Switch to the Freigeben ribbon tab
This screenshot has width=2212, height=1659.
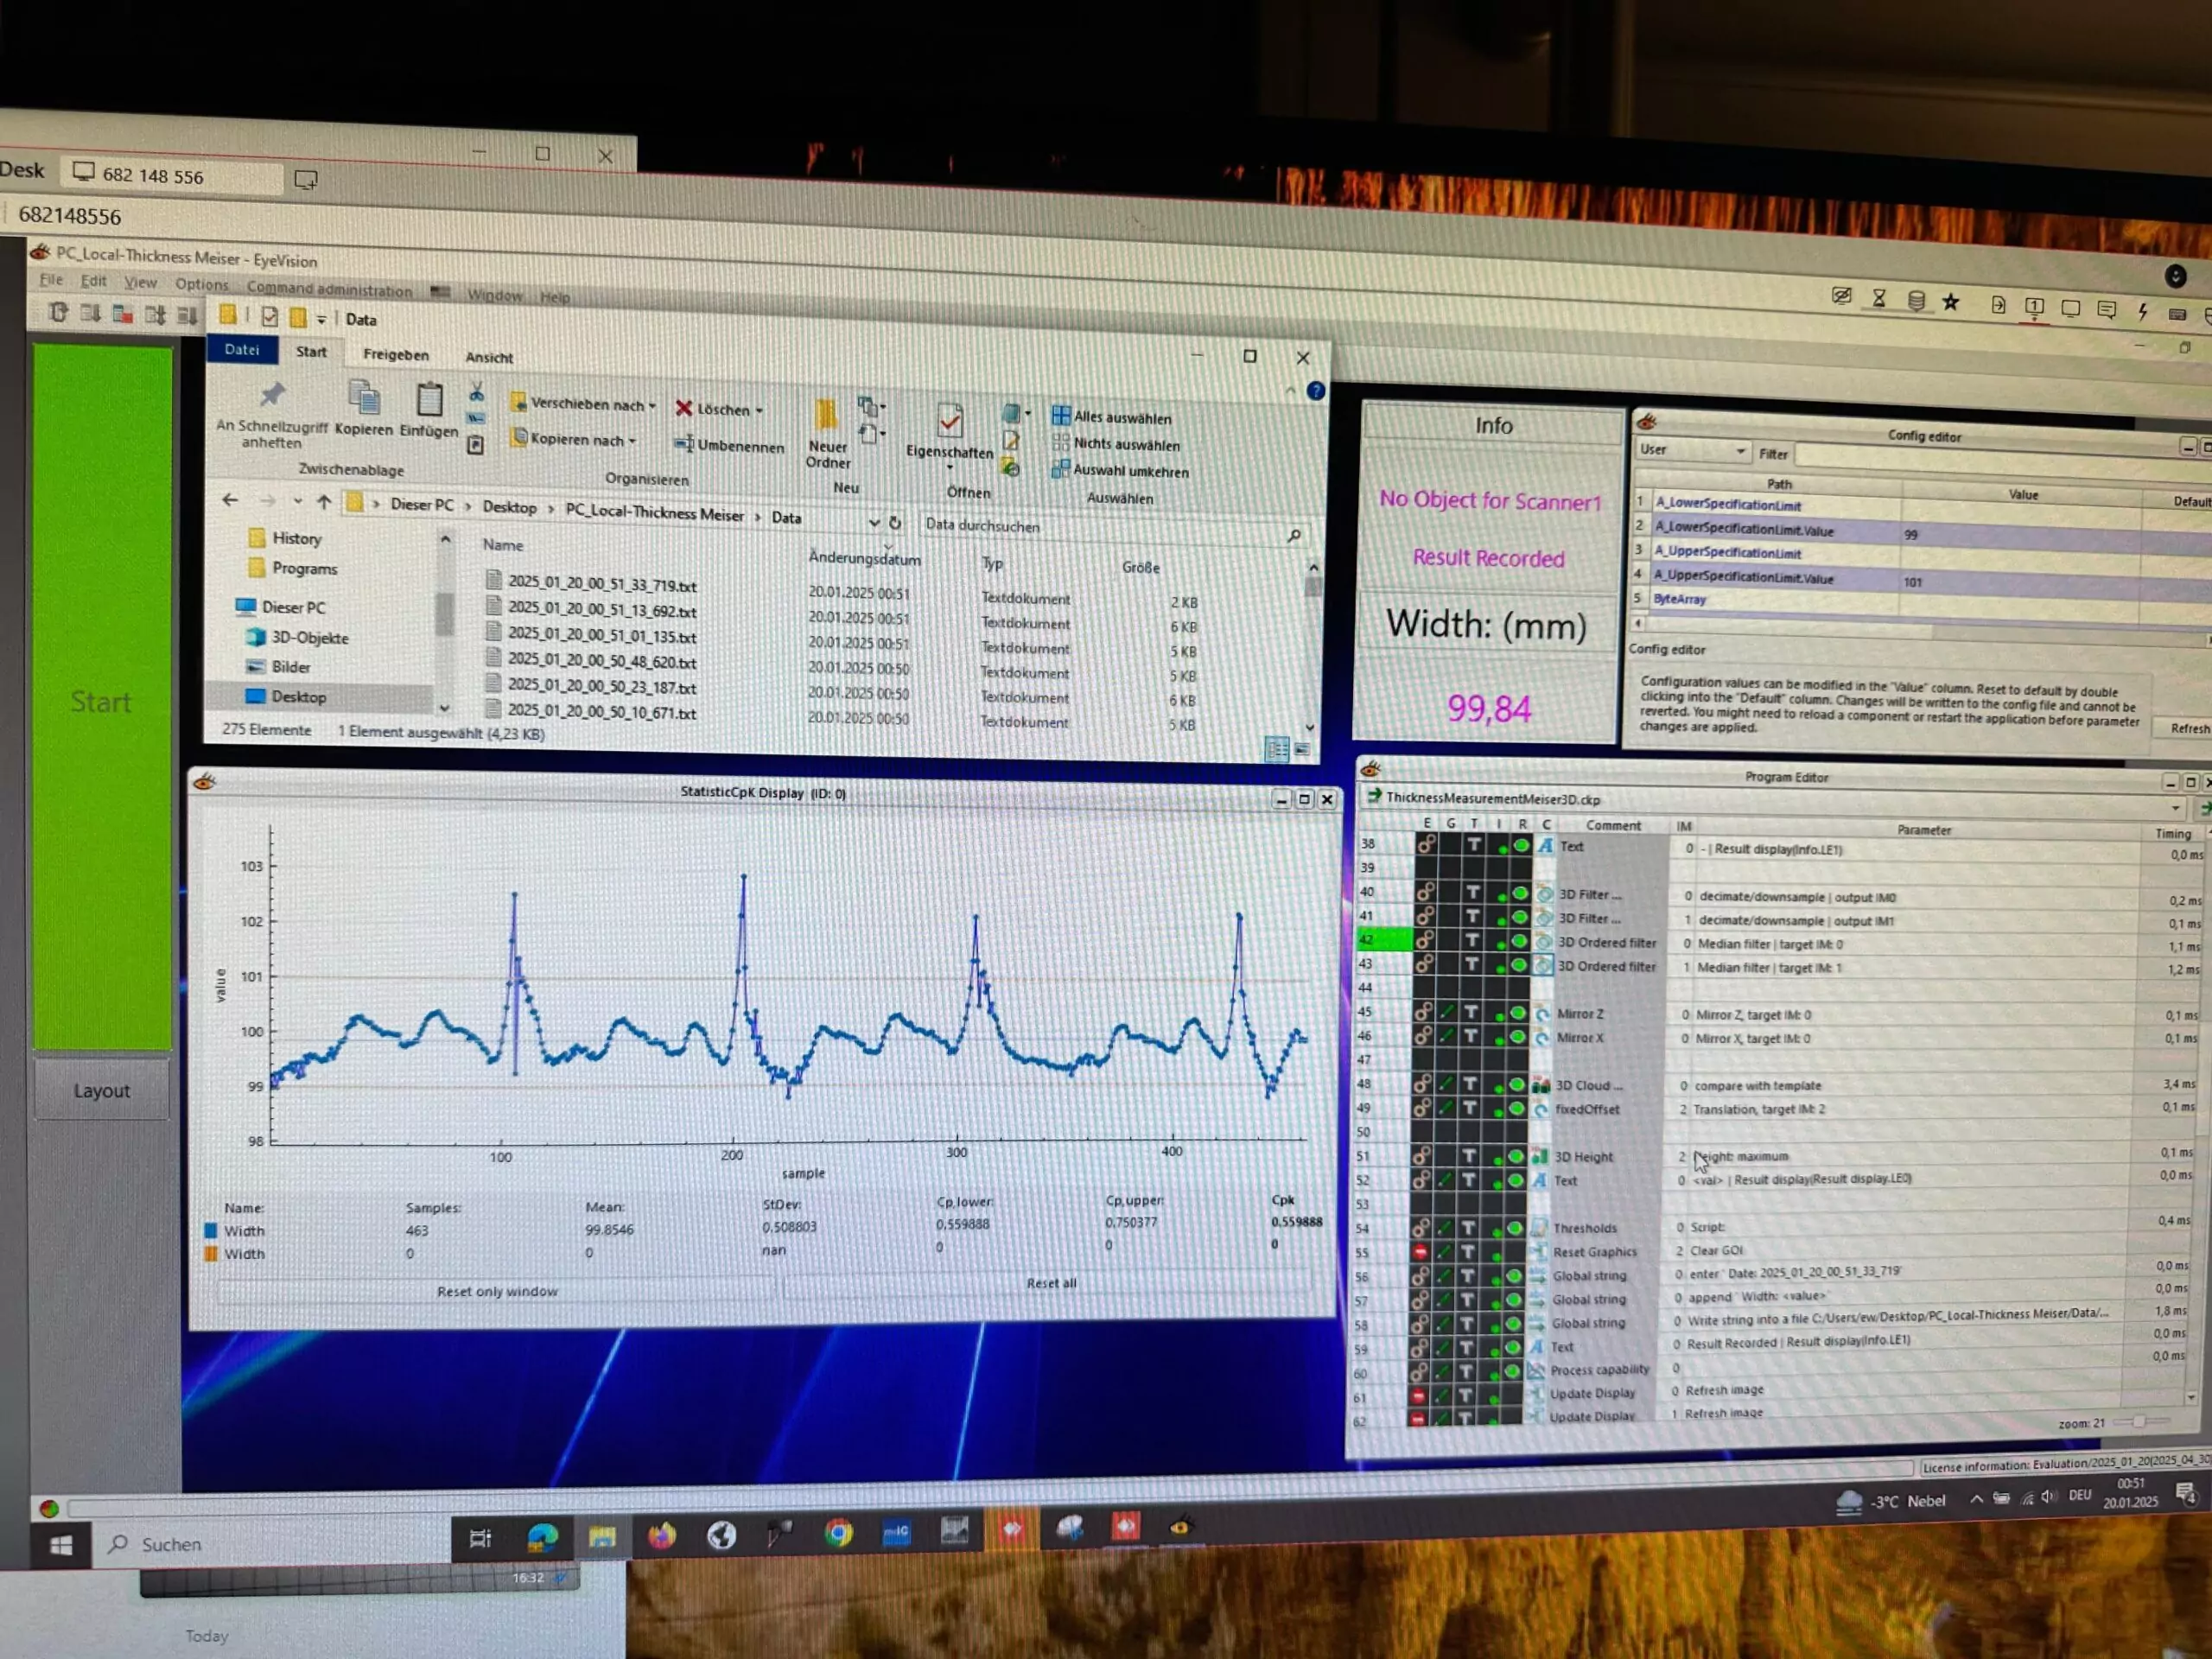pos(396,355)
